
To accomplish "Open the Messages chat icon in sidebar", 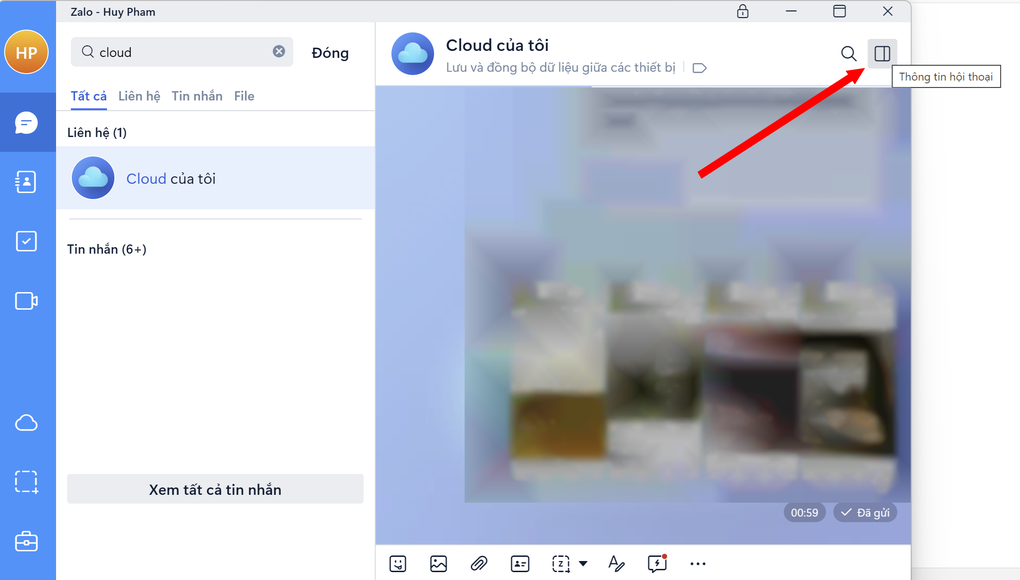I will tap(27, 122).
